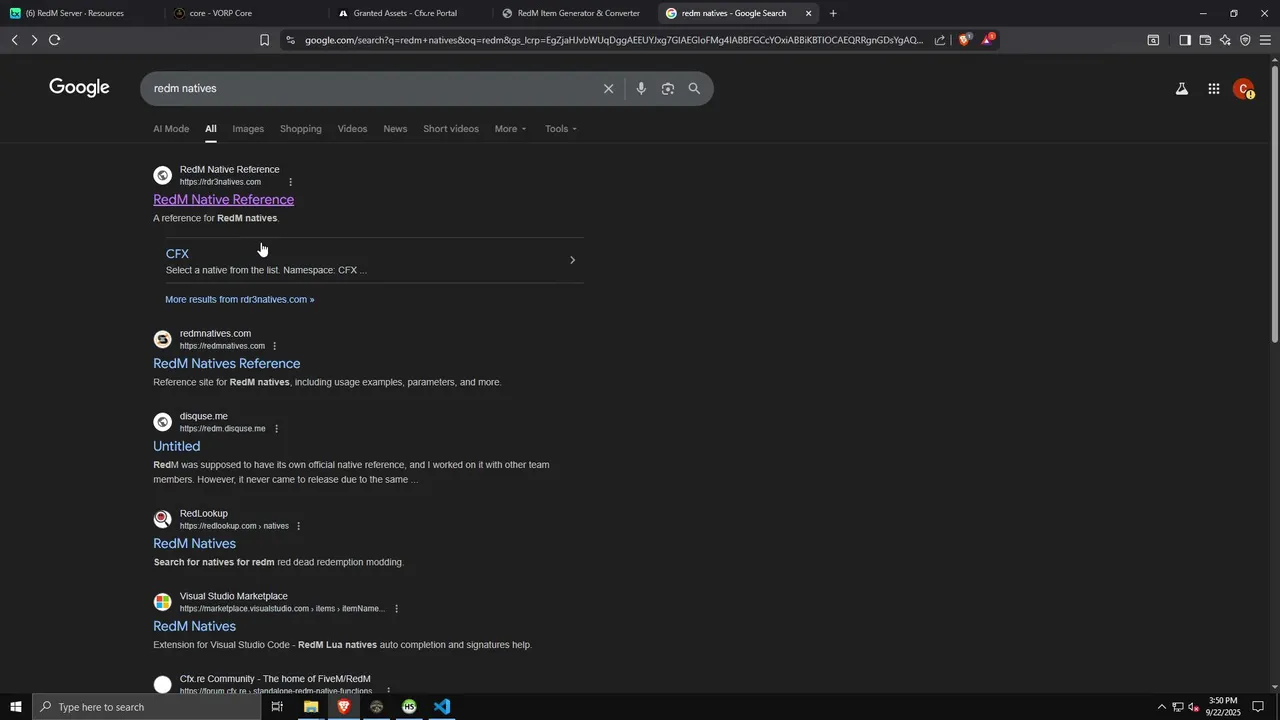Viewport: 1280px width, 720px height.
Task: Click the Windows taskbar search box
Action: tap(147, 707)
